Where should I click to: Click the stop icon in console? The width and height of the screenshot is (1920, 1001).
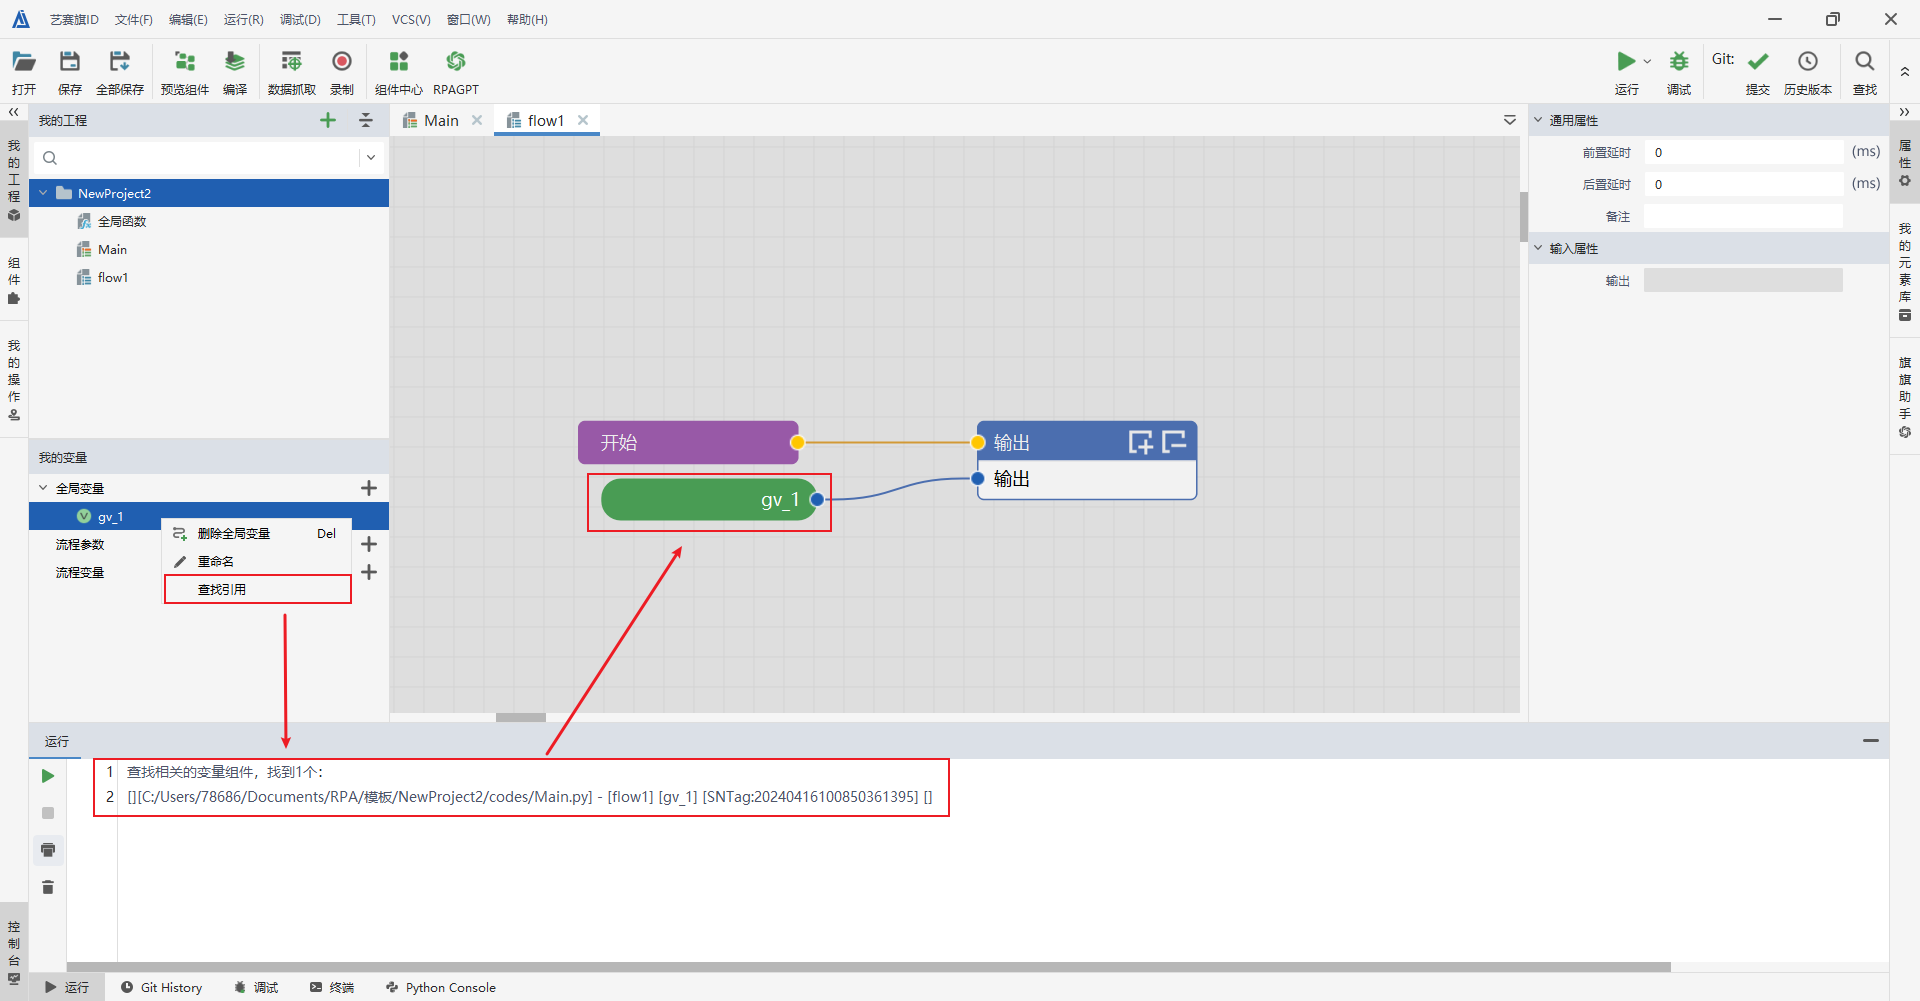pyautogui.click(x=48, y=813)
